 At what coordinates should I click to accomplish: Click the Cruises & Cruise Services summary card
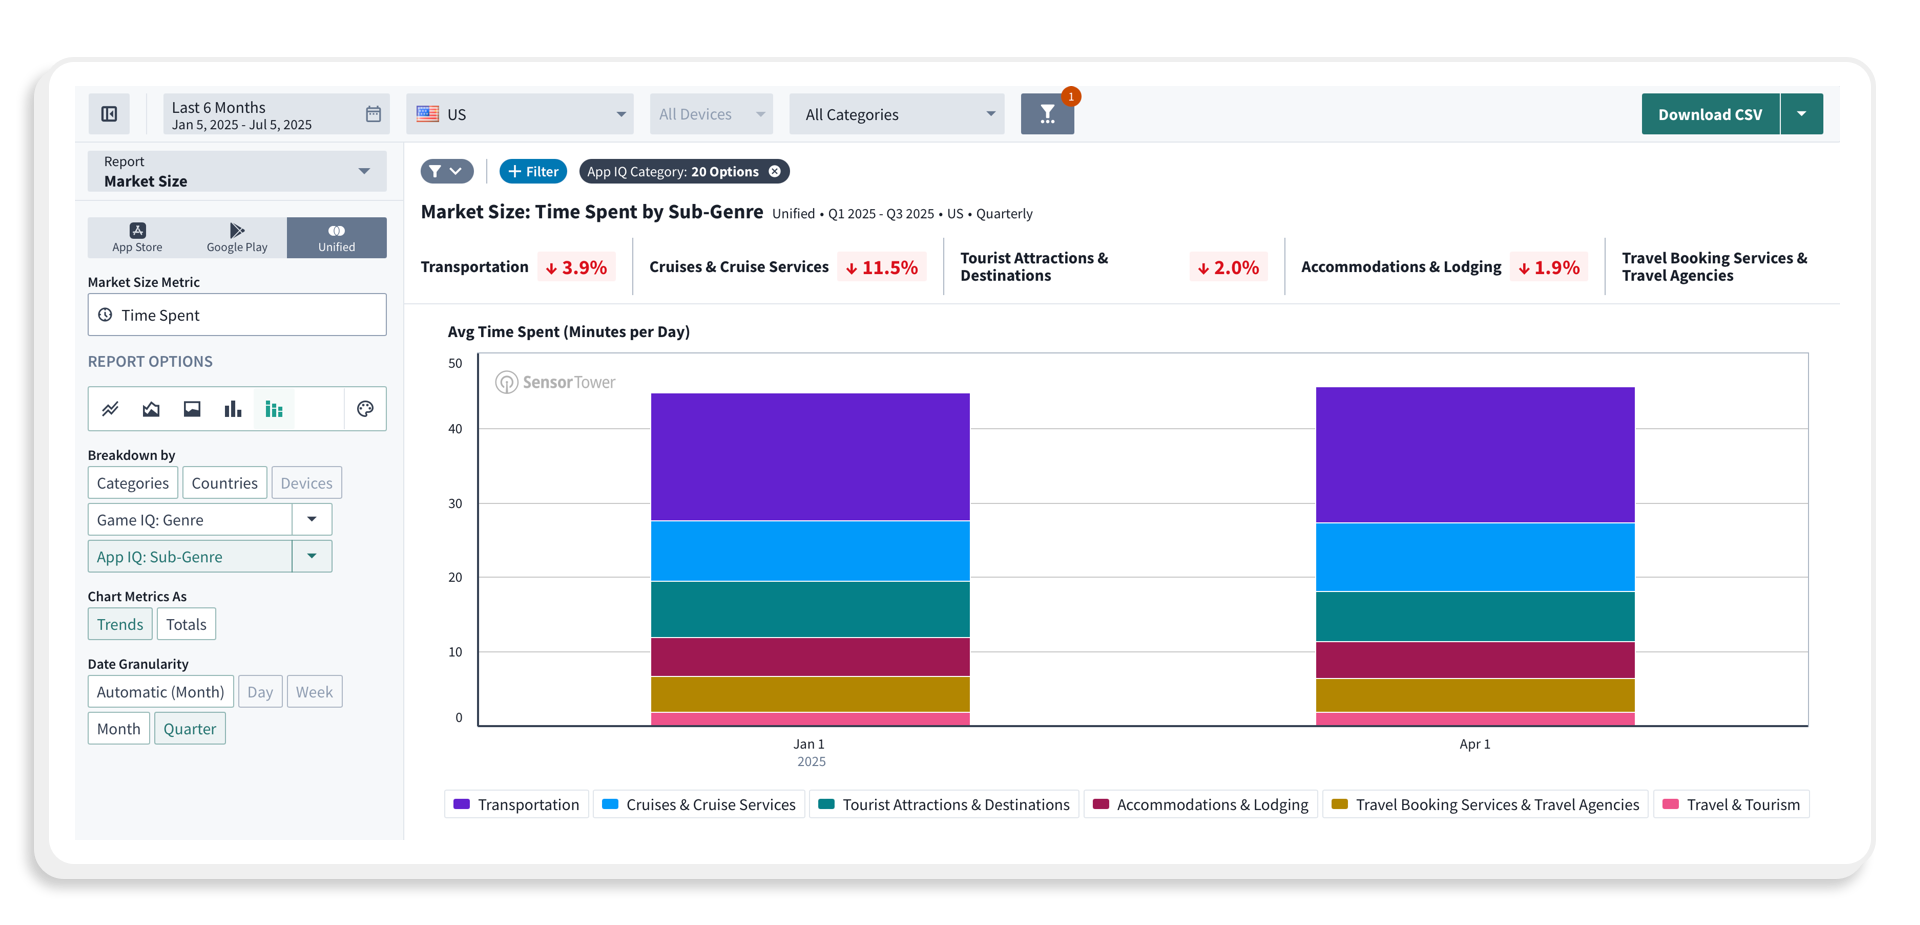point(787,267)
